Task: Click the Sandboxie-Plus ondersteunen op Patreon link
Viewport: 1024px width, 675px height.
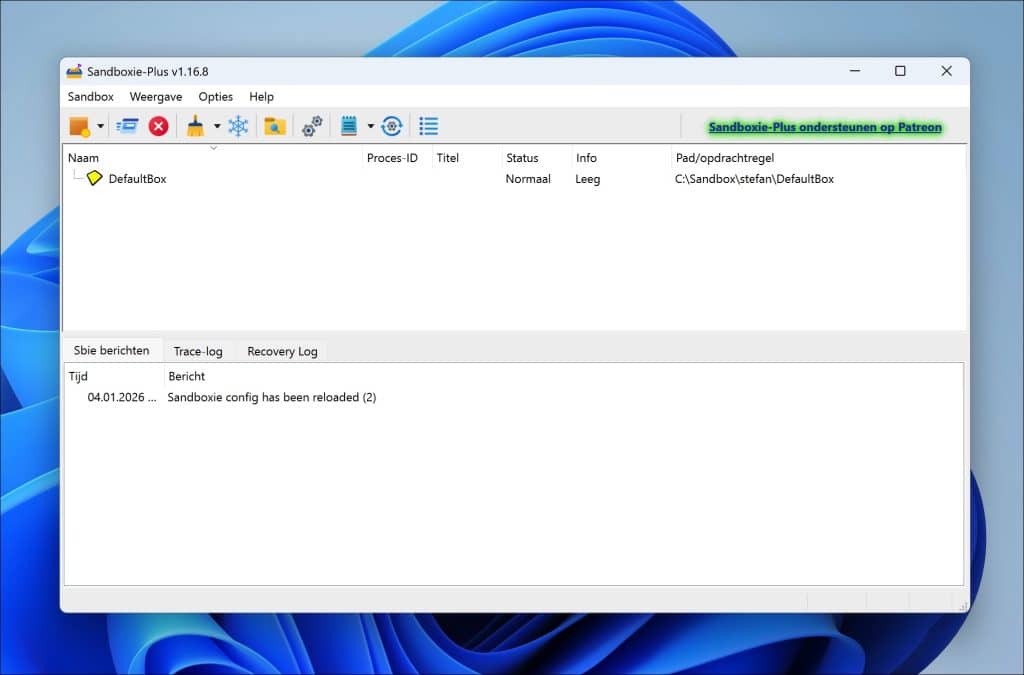Action: [x=824, y=127]
